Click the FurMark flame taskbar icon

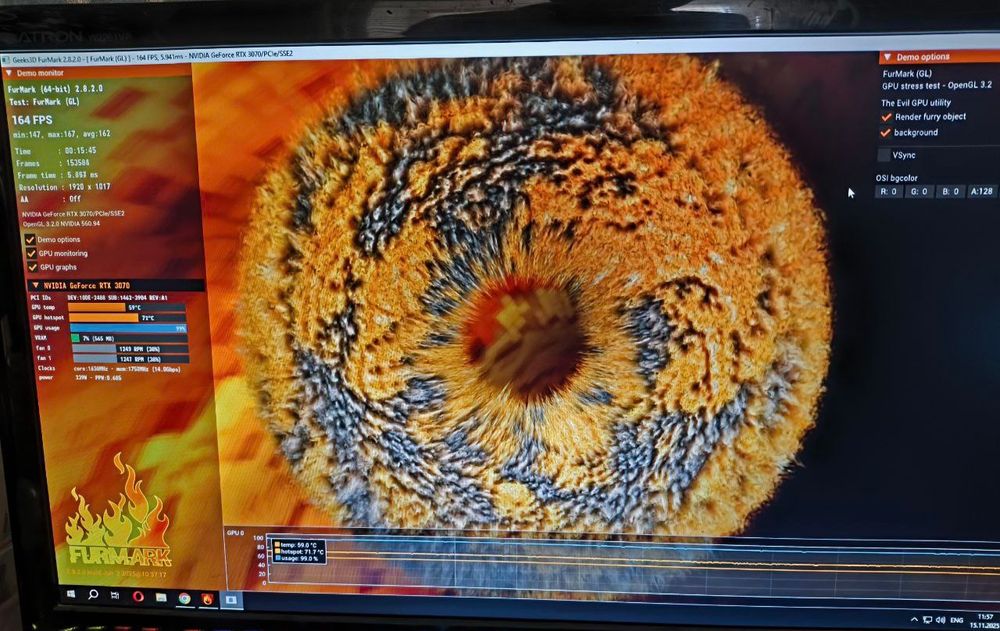(207, 599)
